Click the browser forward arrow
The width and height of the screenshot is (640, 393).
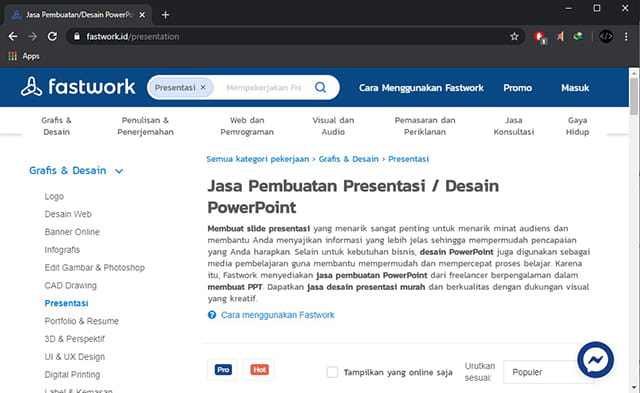pos(32,37)
